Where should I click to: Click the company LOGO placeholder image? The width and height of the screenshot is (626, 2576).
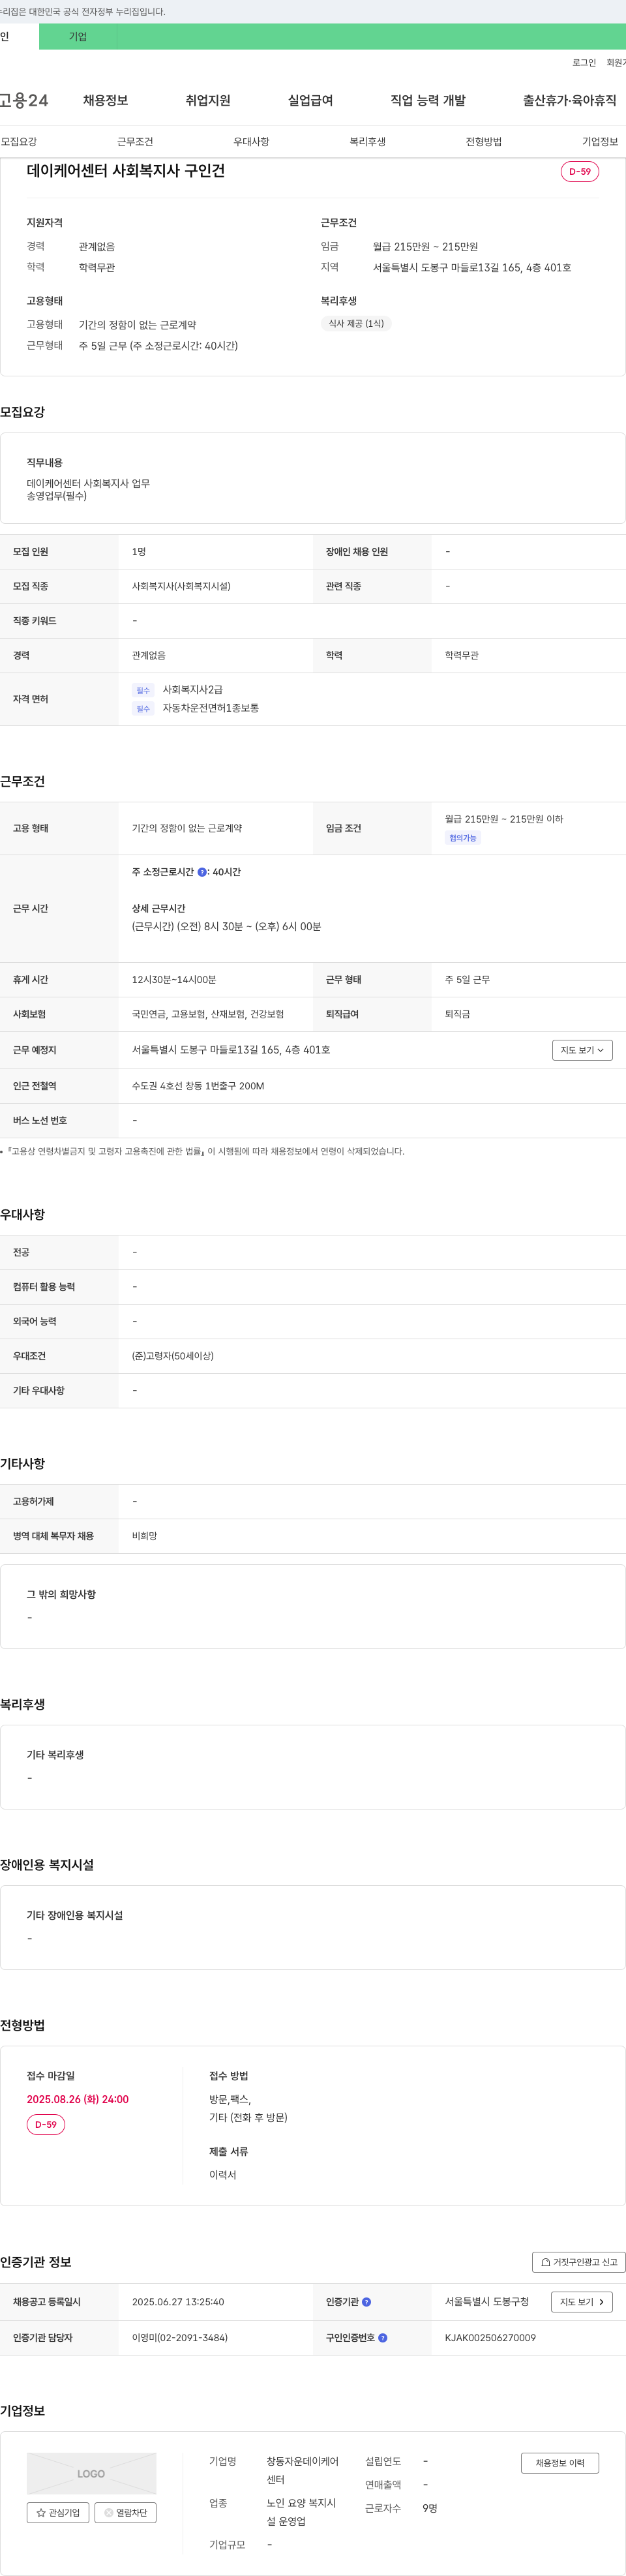91,2473
